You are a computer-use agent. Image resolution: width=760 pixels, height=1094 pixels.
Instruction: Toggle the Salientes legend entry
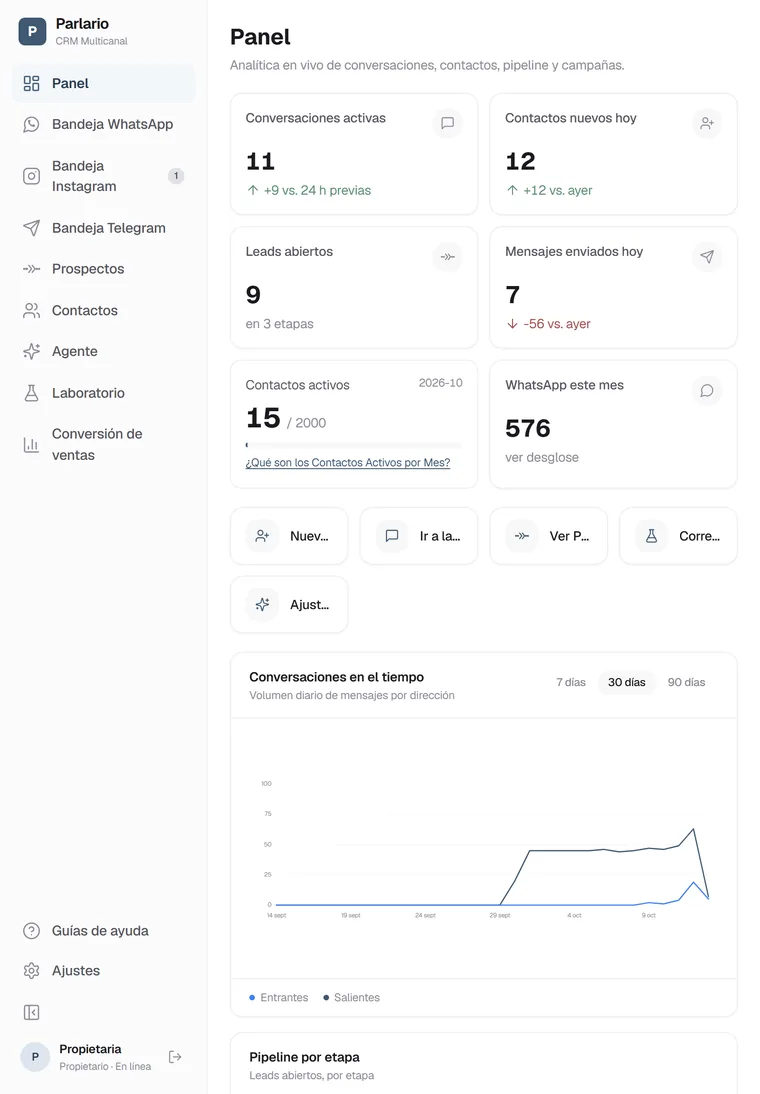352,998
